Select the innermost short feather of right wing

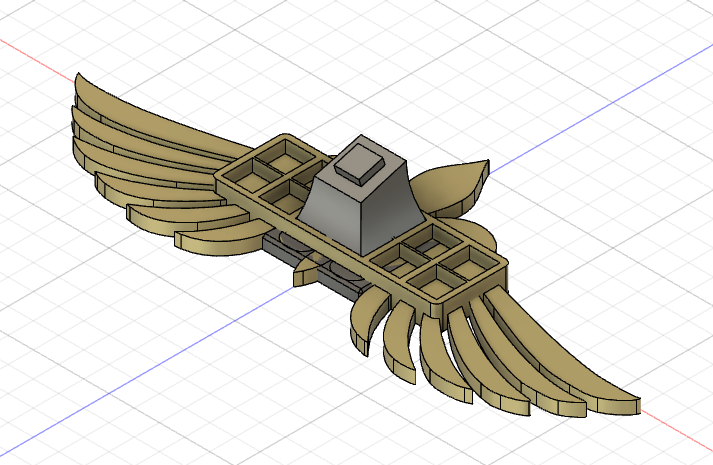pos(364,322)
